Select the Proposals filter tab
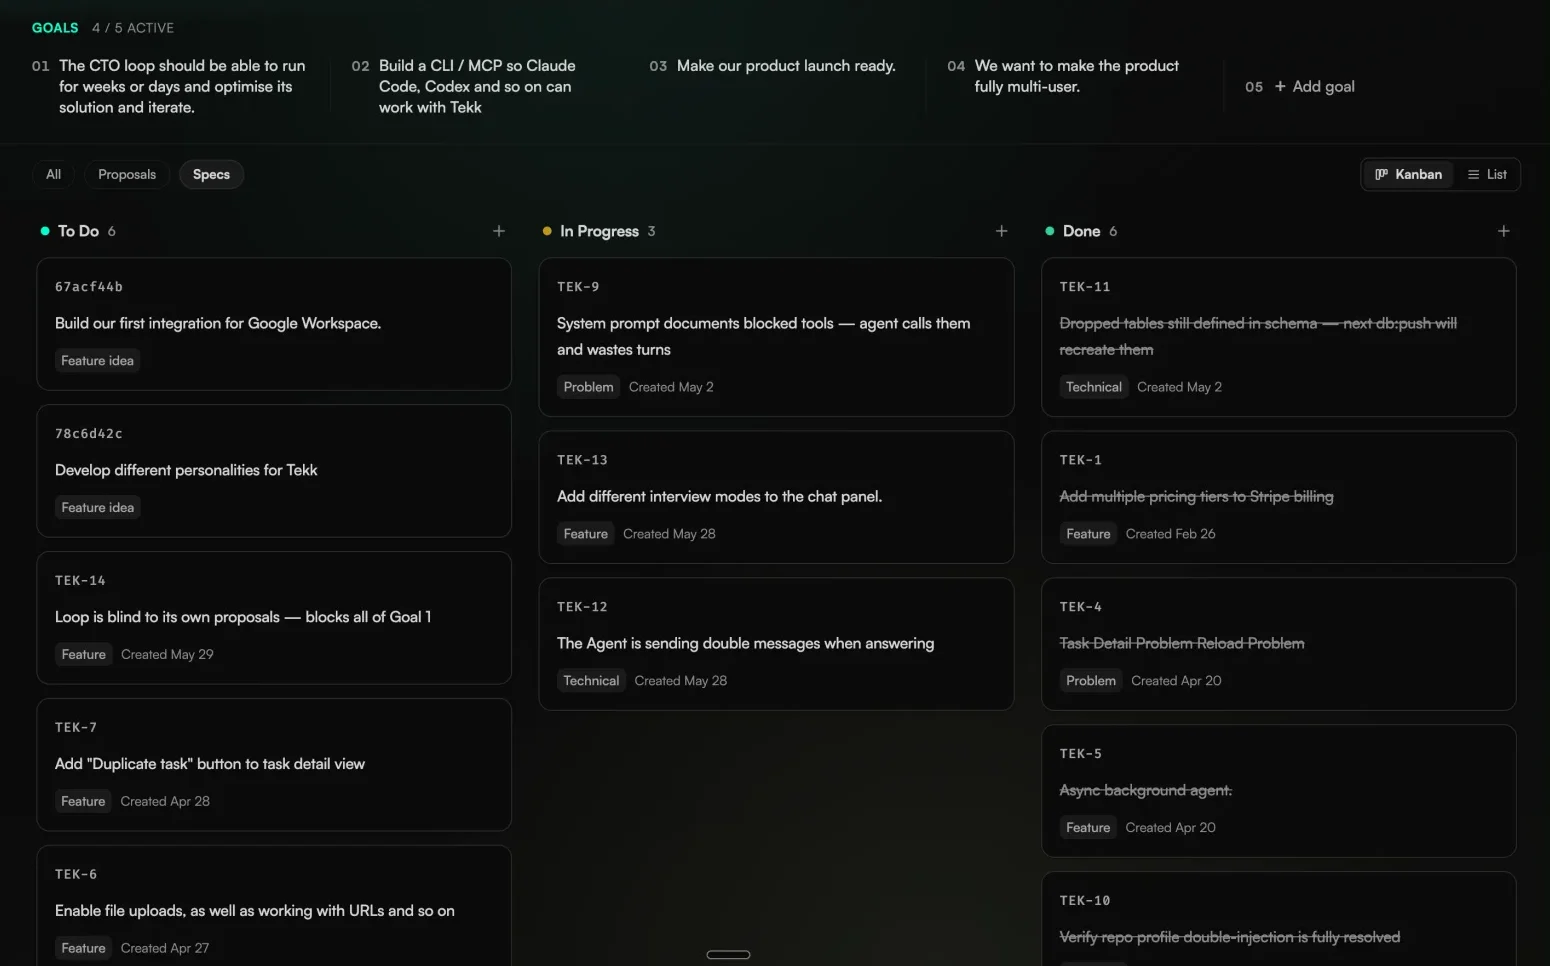 coord(127,174)
